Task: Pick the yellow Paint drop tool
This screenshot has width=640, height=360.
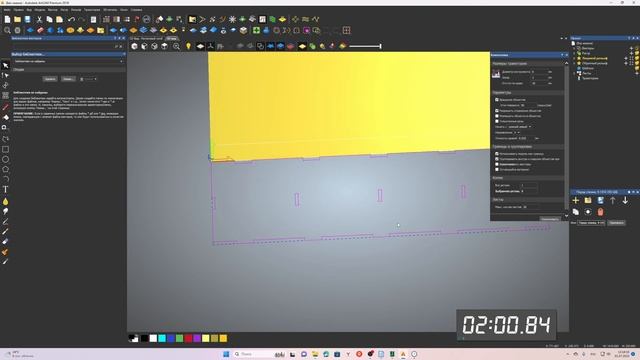Action: pyautogui.click(x=5, y=201)
